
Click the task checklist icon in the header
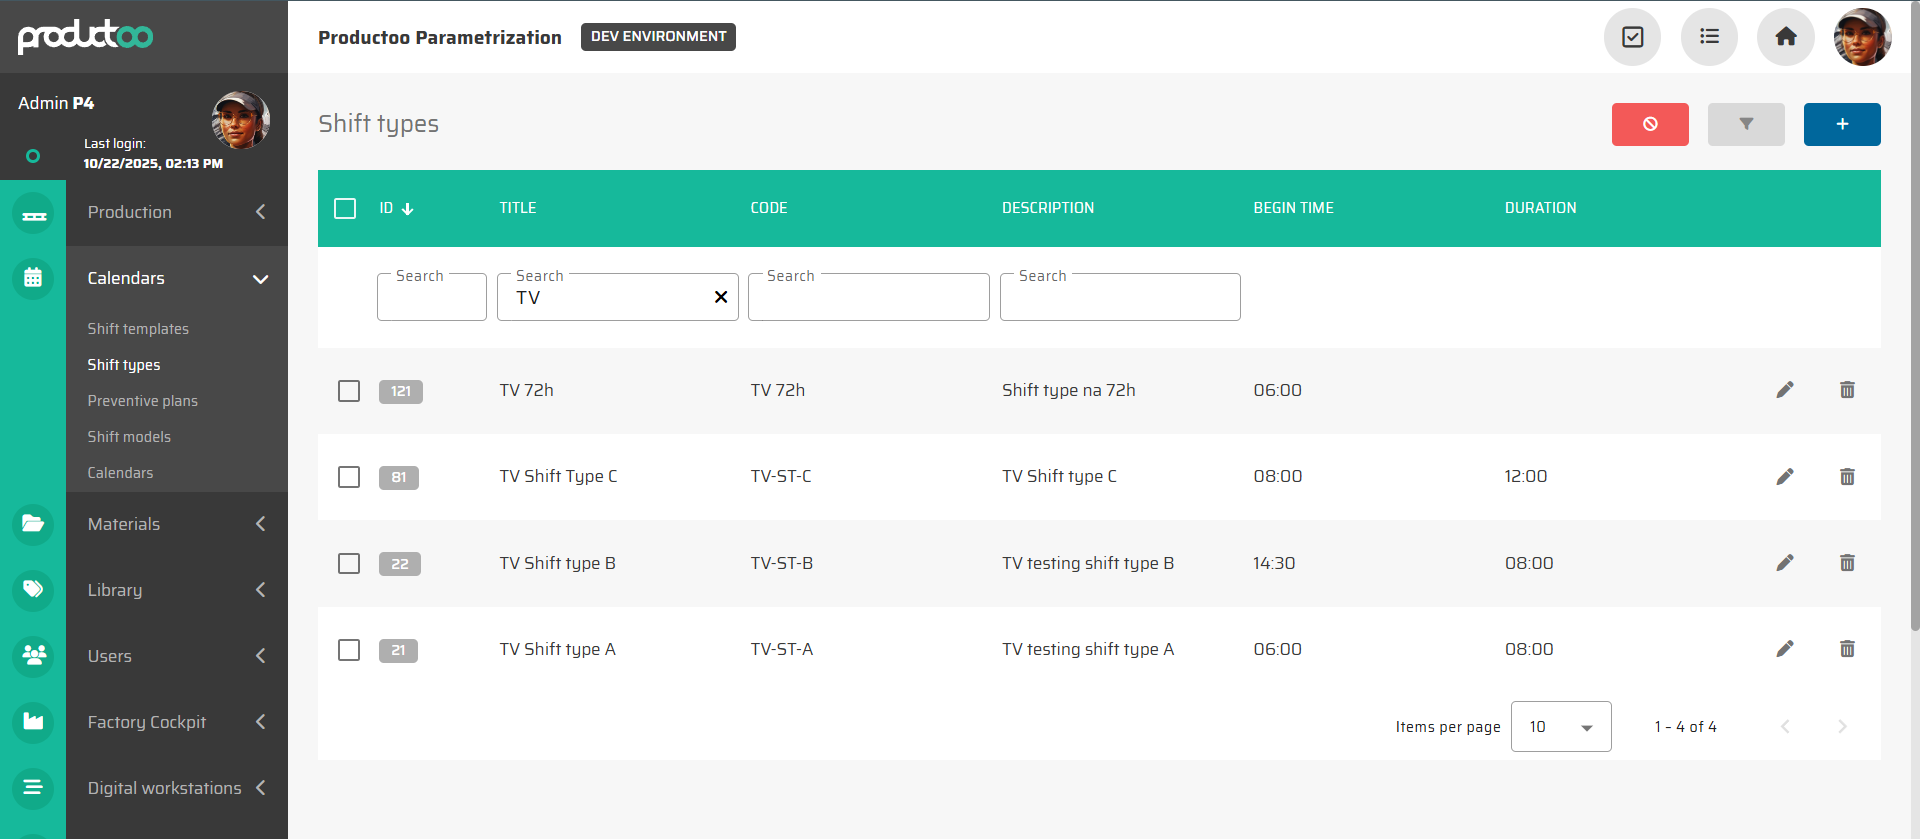click(x=1632, y=37)
